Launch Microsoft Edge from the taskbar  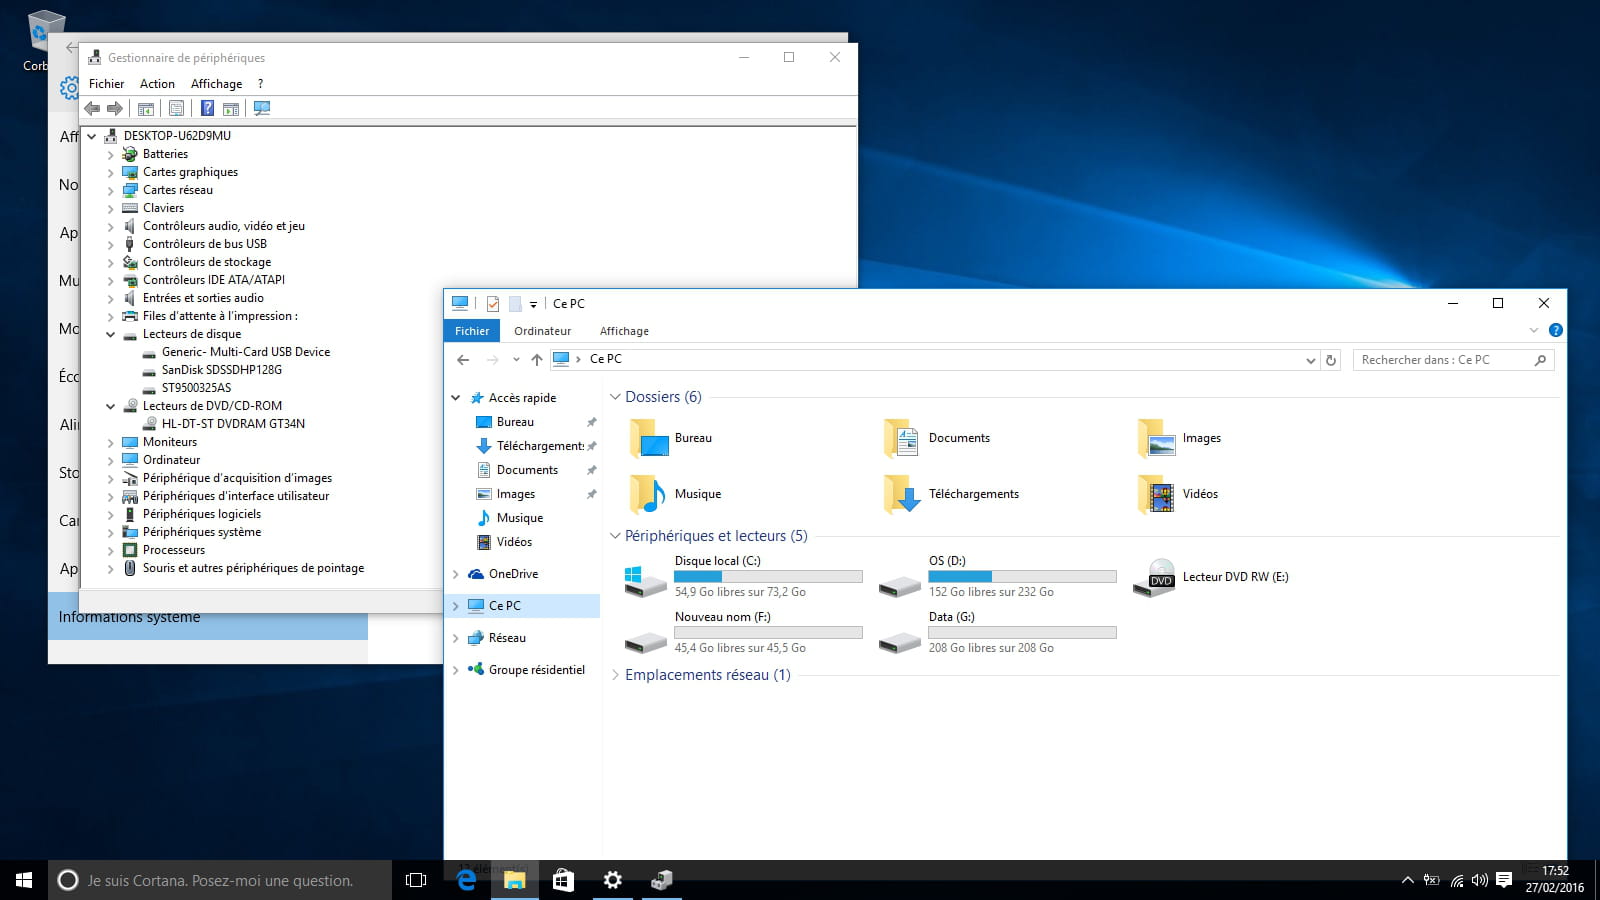click(x=466, y=880)
